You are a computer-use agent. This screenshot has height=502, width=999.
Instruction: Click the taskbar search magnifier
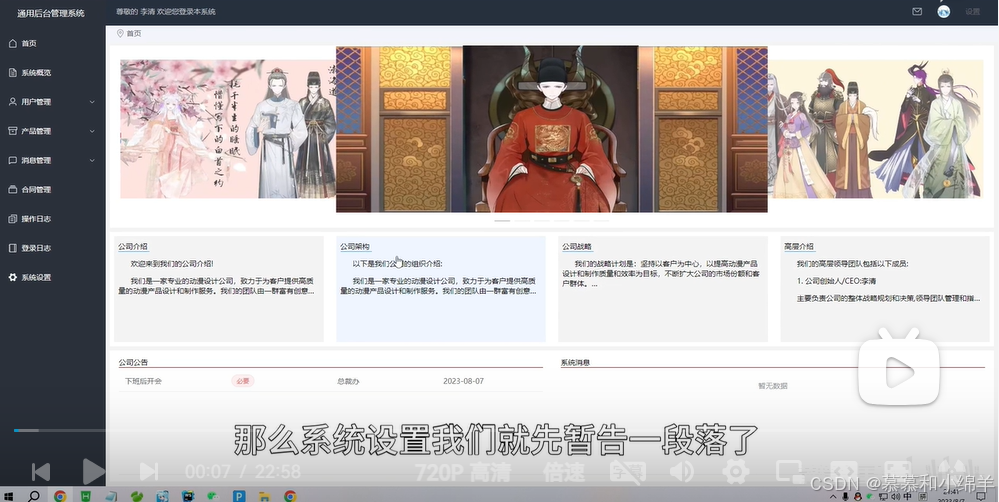pos(34,496)
